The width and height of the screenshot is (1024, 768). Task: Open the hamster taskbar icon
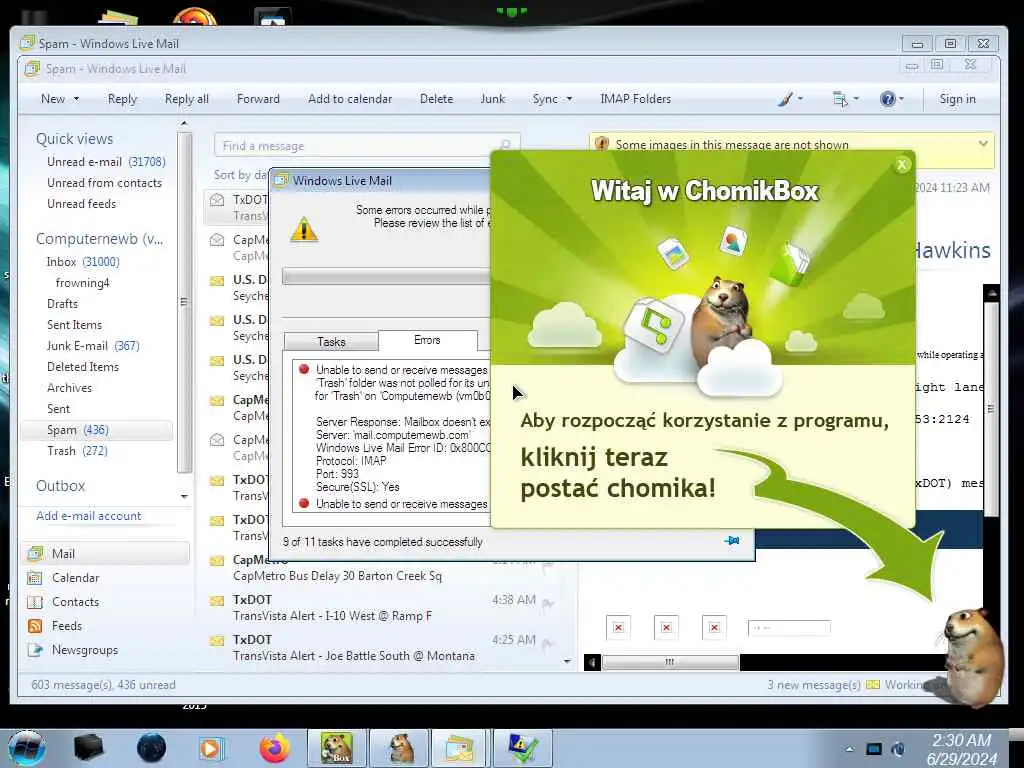pyautogui.click(x=400, y=748)
